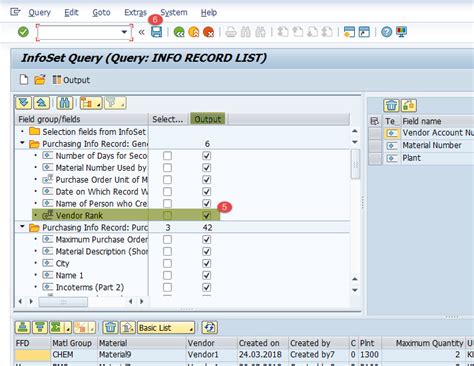Click the menu icon left of Query
Viewport: 474px width, 366px height.
(x=15, y=12)
